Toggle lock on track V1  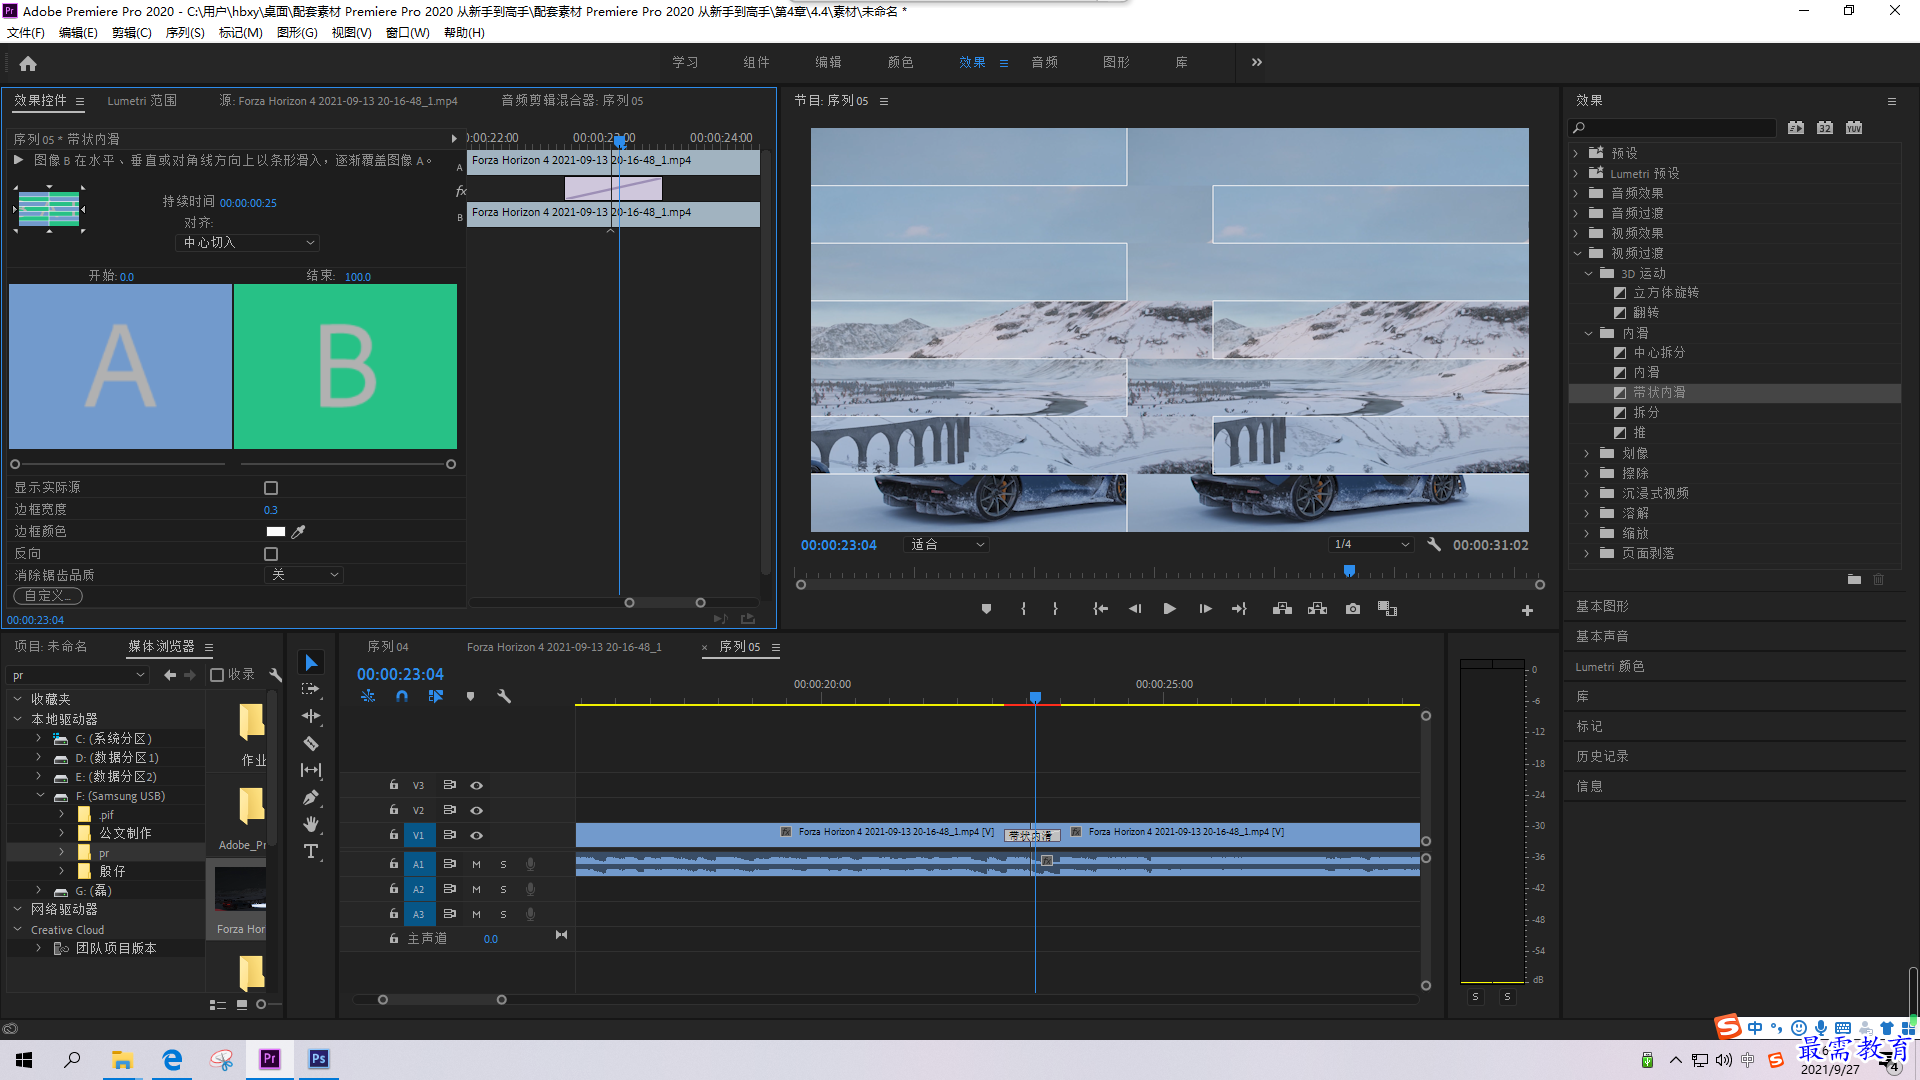click(394, 835)
